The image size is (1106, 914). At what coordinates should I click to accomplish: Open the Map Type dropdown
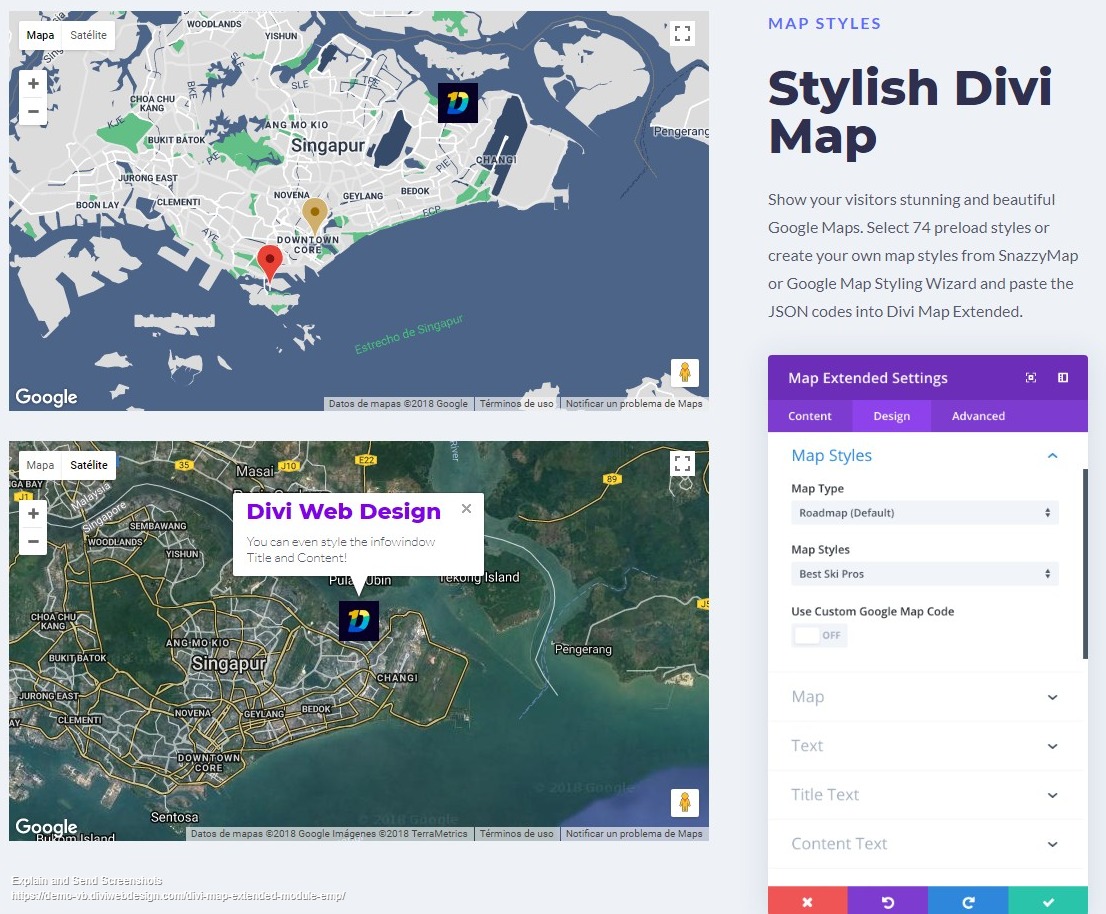coord(924,513)
